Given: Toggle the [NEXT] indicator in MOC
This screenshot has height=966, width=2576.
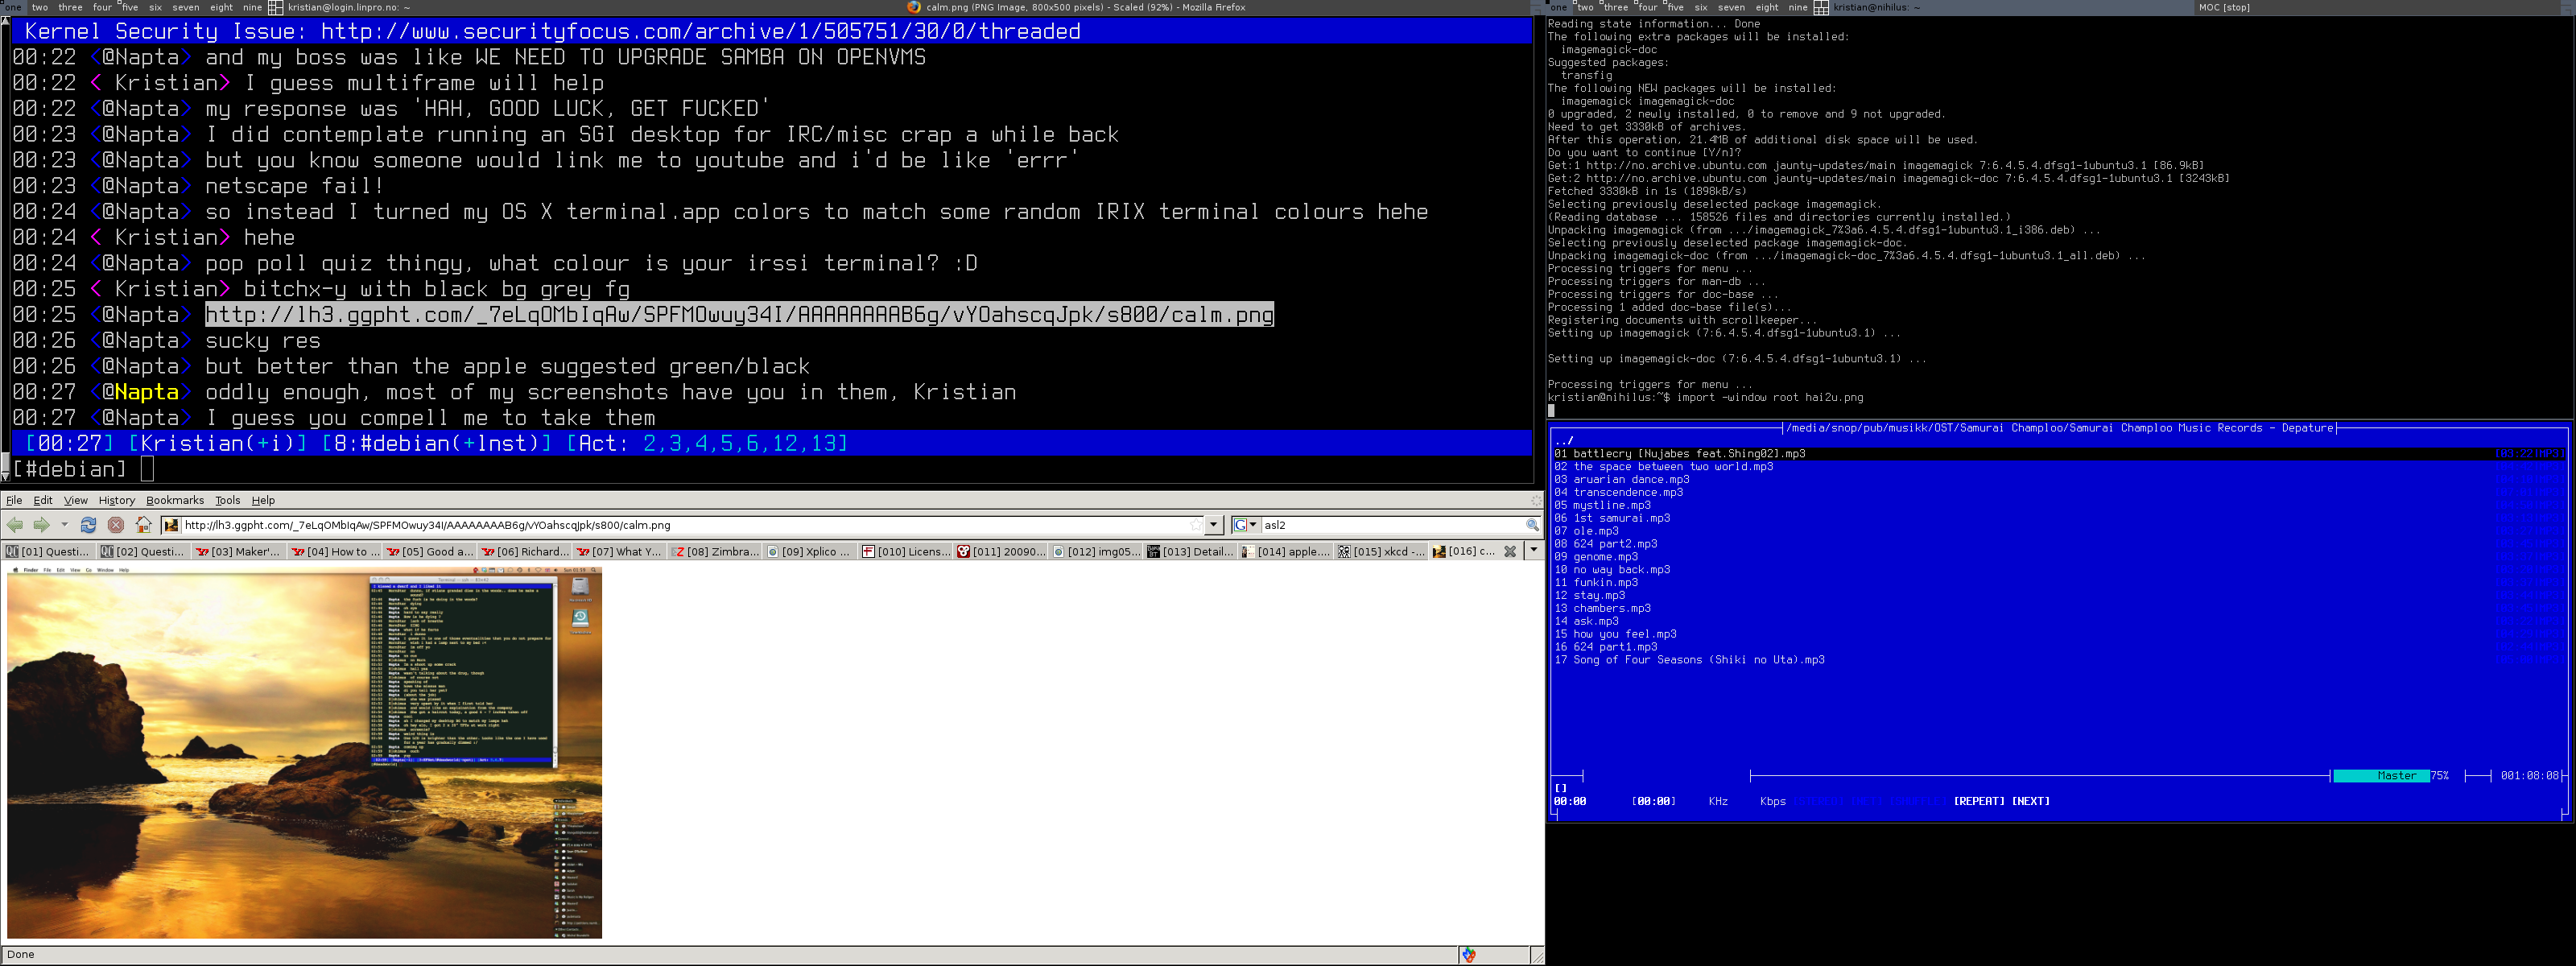Looking at the screenshot, I should pos(2030,802).
